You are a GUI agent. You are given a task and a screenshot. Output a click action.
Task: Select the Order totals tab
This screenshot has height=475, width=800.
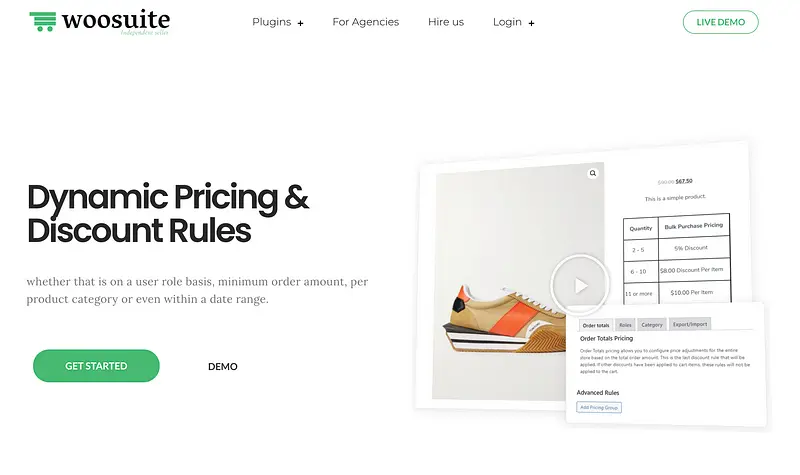(596, 325)
